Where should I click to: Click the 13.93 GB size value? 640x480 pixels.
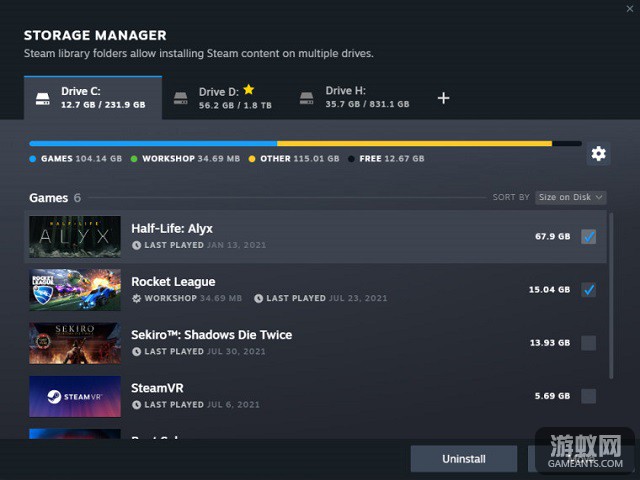point(550,342)
